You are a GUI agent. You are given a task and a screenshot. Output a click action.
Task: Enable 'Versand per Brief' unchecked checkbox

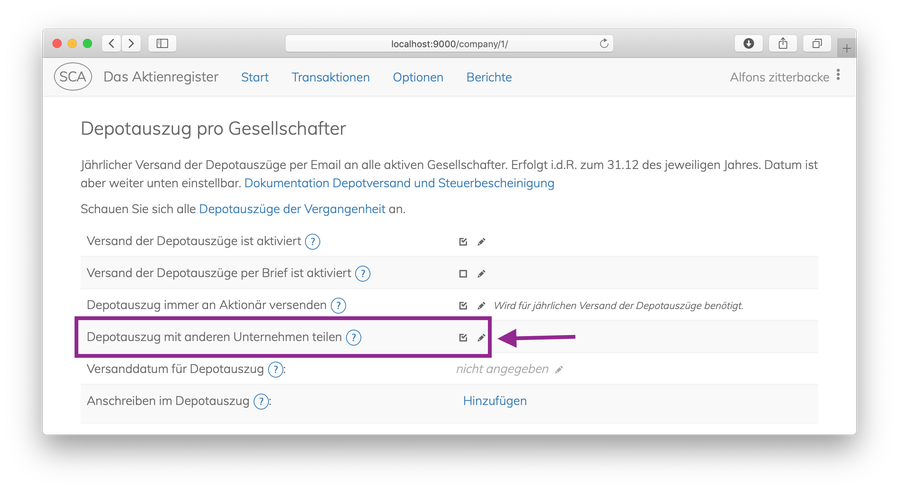pos(463,274)
